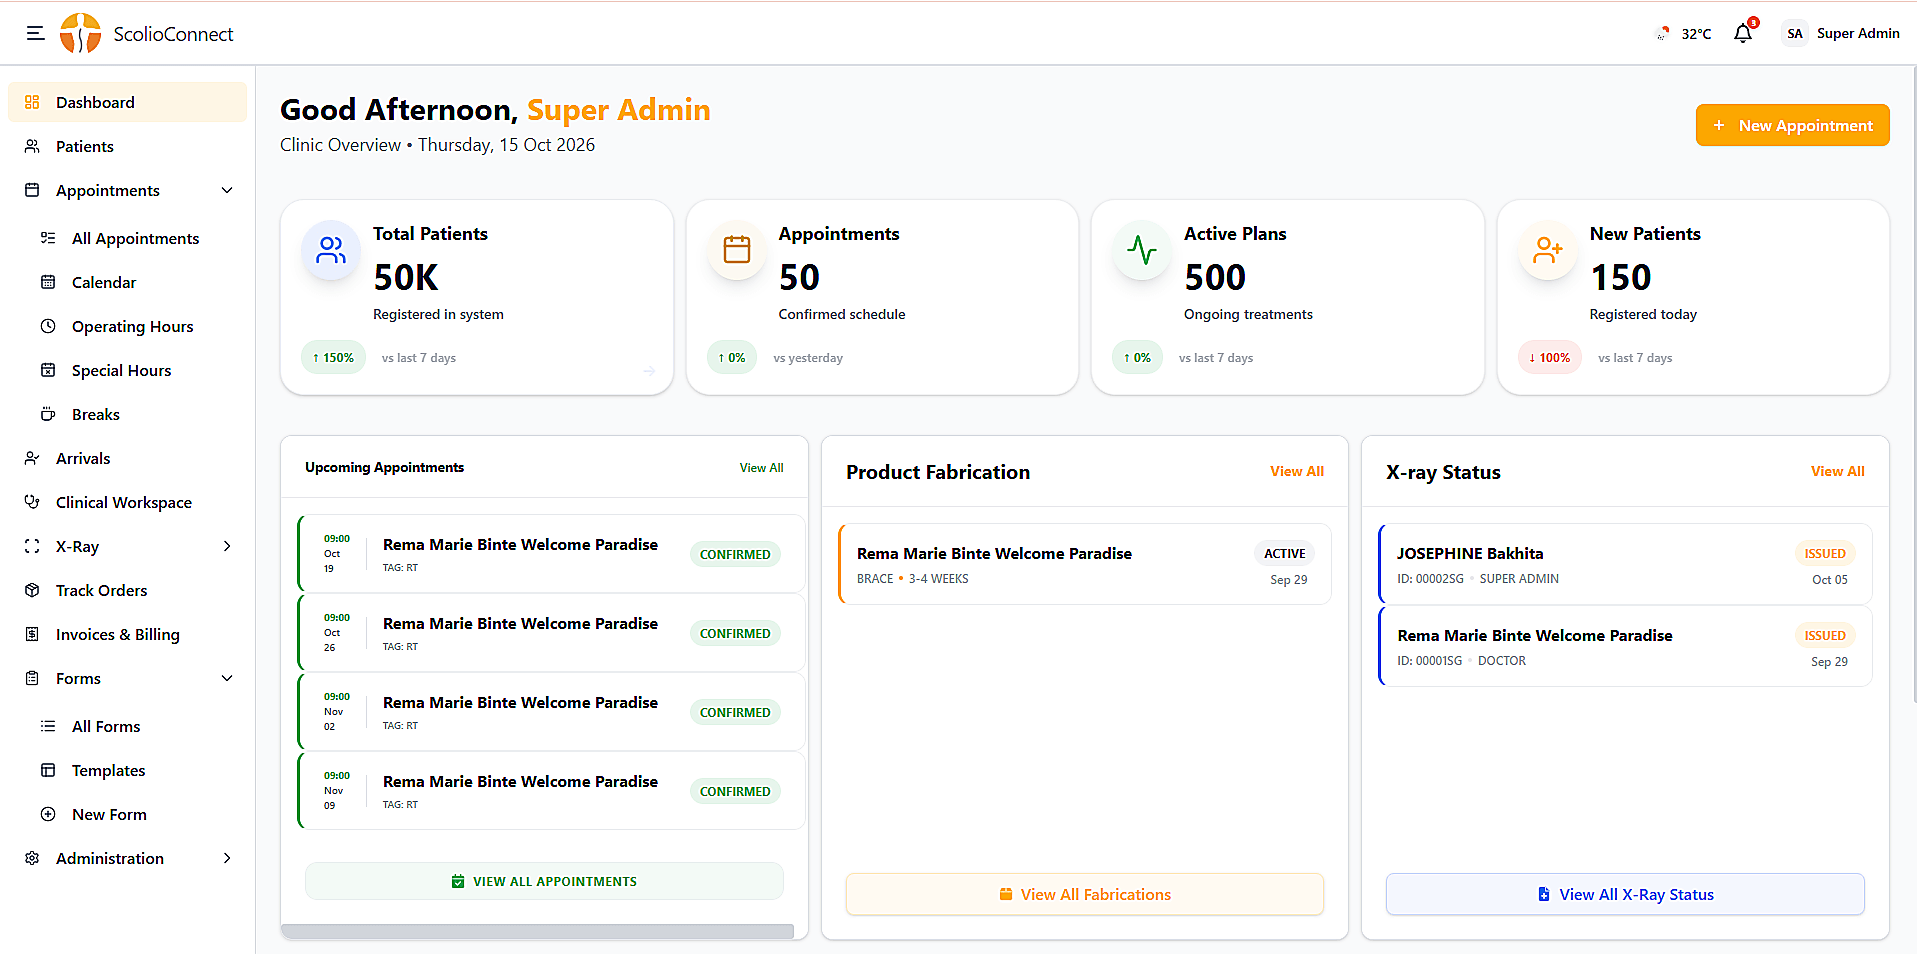
Task: Click View All in Product Fabrication
Action: click(1297, 471)
